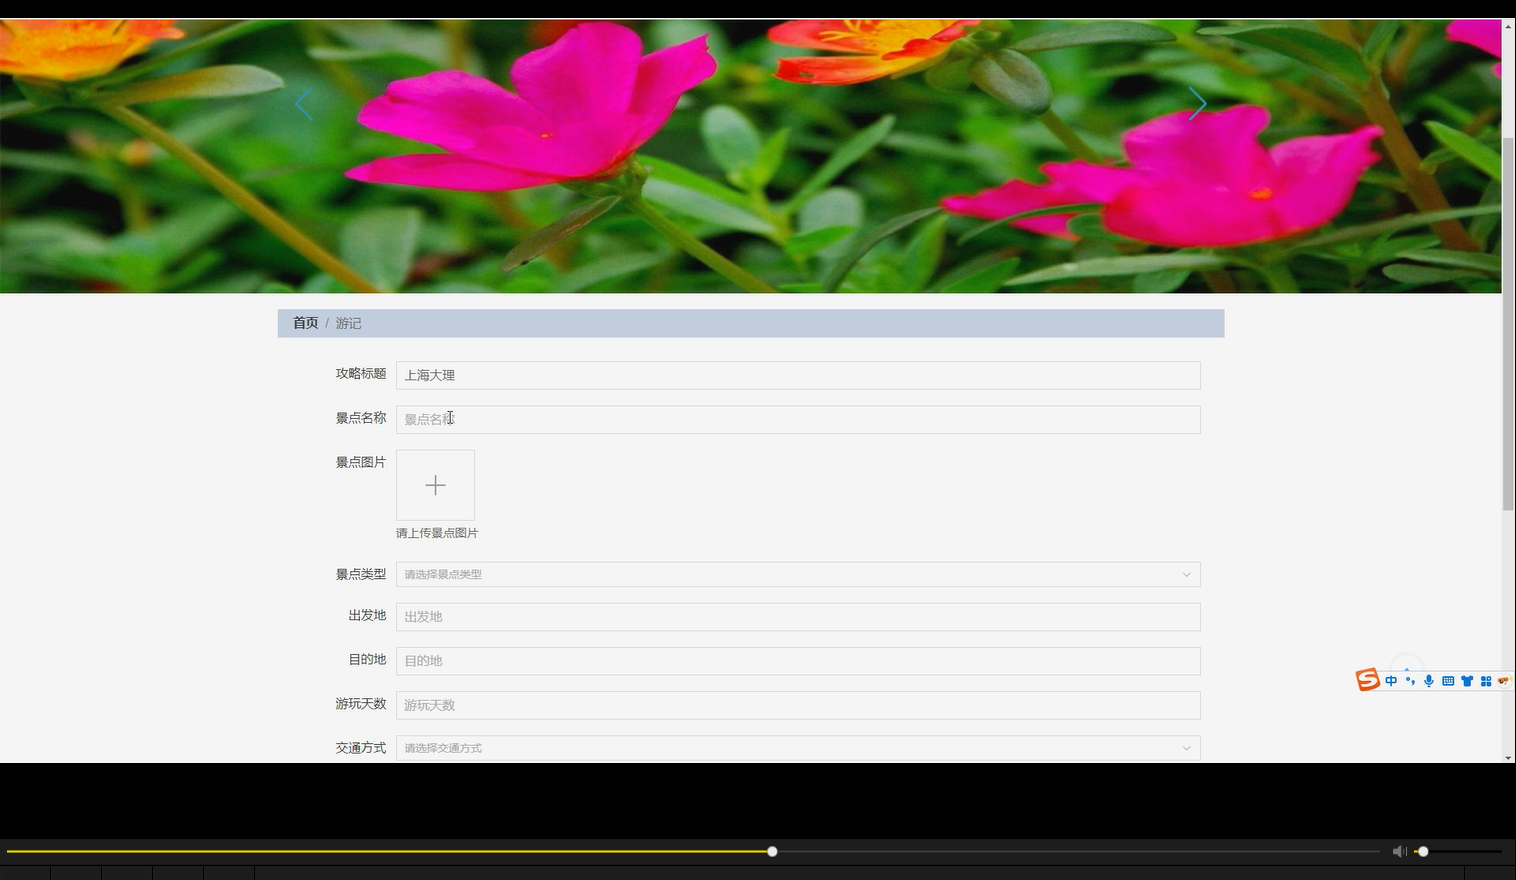
Task: Click the scrollbar down arrow
Action: [x=1508, y=758]
